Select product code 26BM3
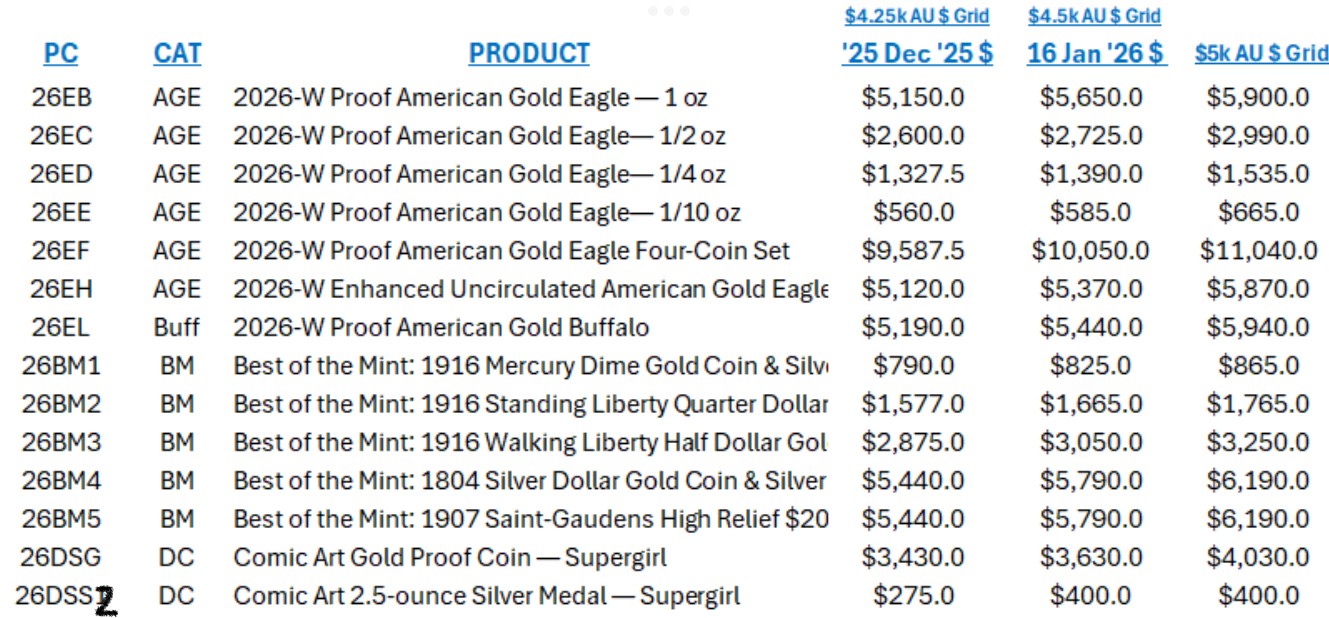This screenshot has width=1329, height=618. click(x=61, y=442)
